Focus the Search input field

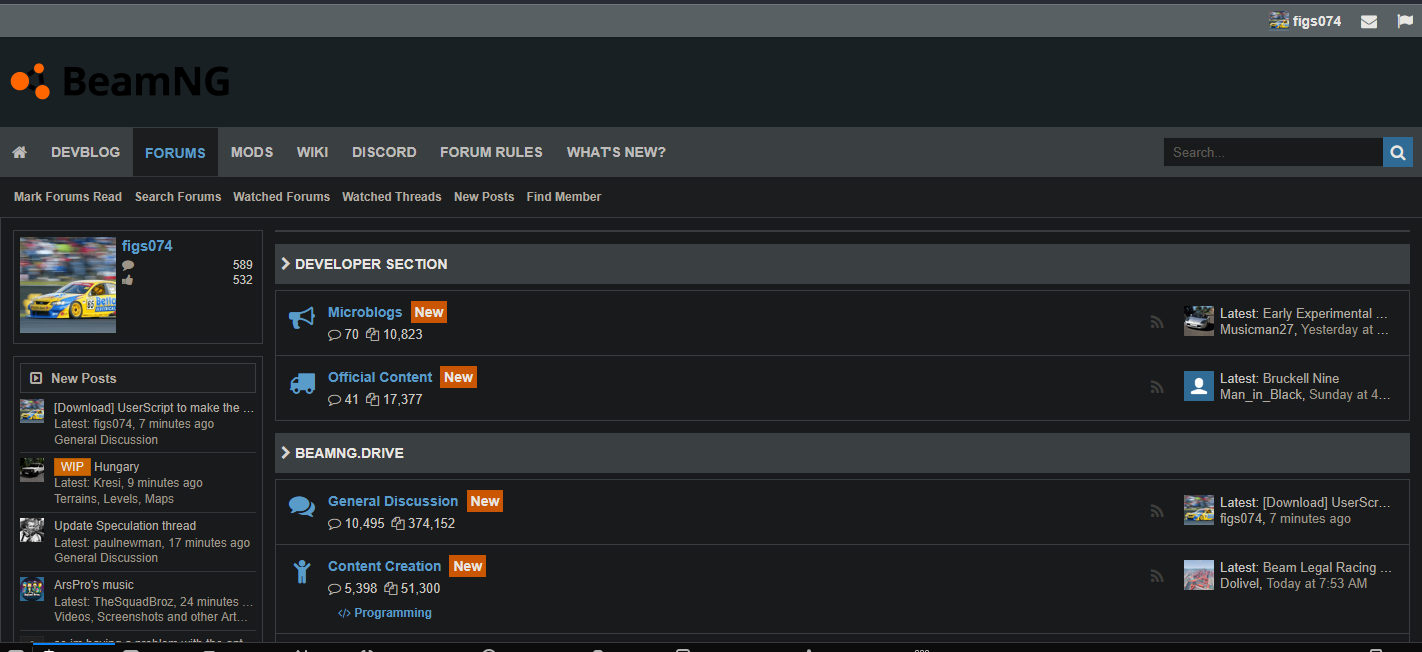tap(1273, 152)
